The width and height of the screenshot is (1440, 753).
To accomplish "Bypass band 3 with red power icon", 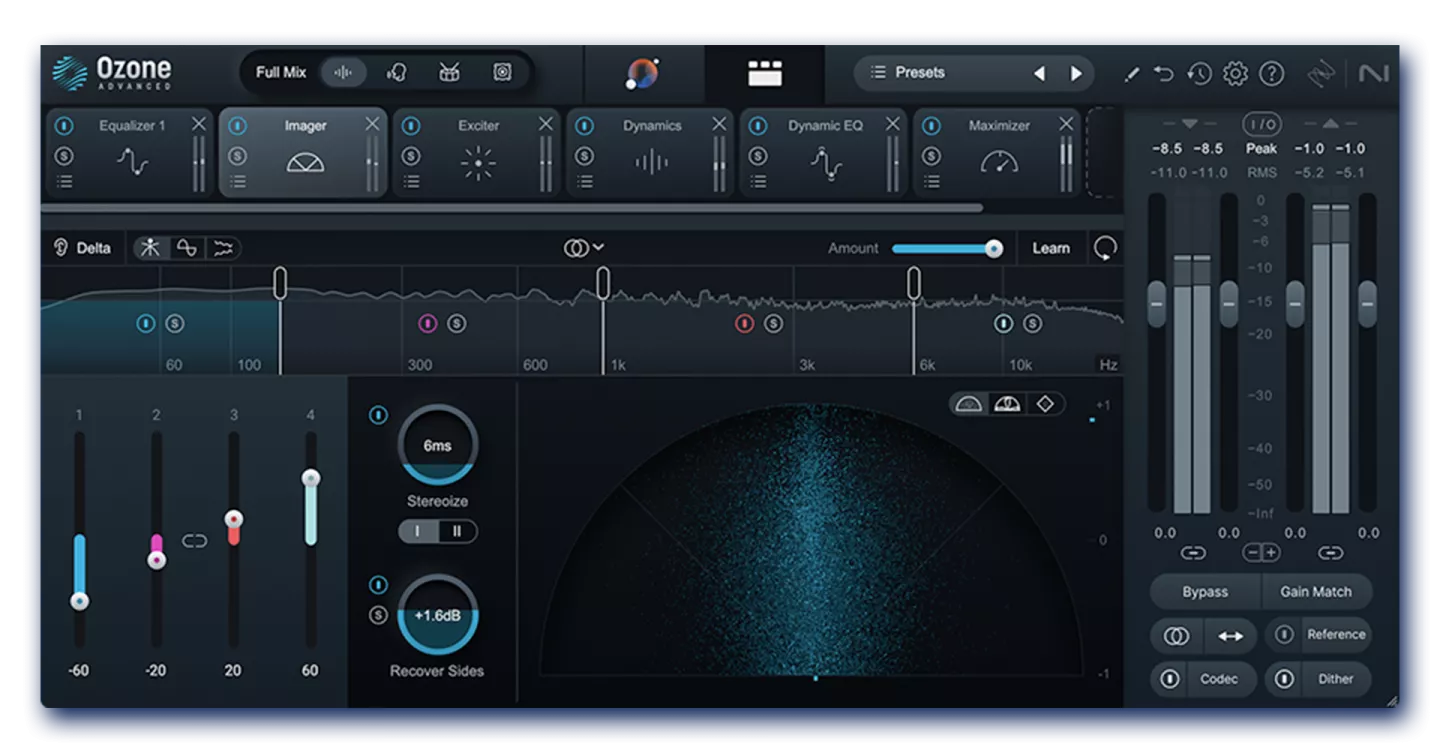I will [744, 323].
